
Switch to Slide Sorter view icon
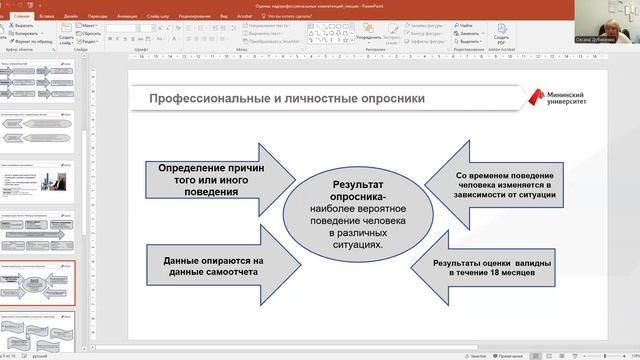(549, 356)
